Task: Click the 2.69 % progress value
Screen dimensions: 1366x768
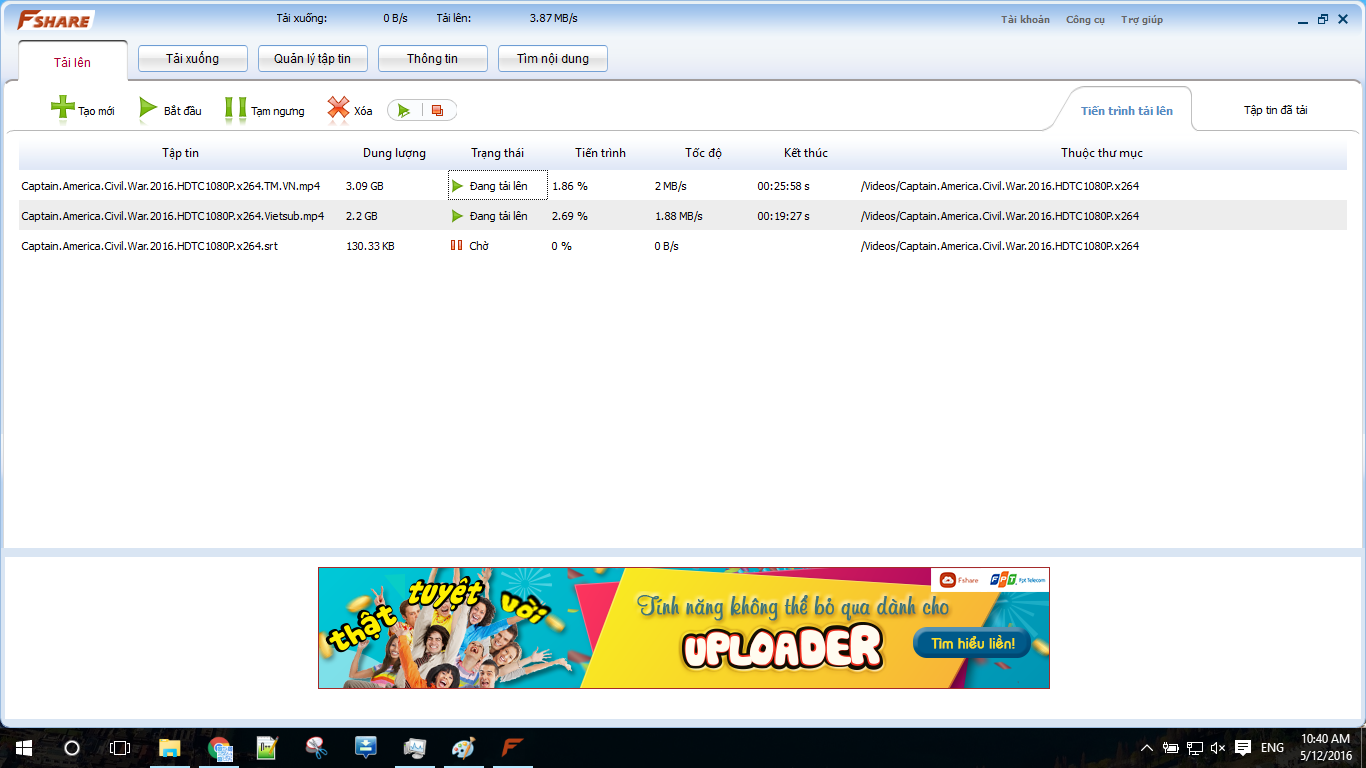Action: (569, 216)
